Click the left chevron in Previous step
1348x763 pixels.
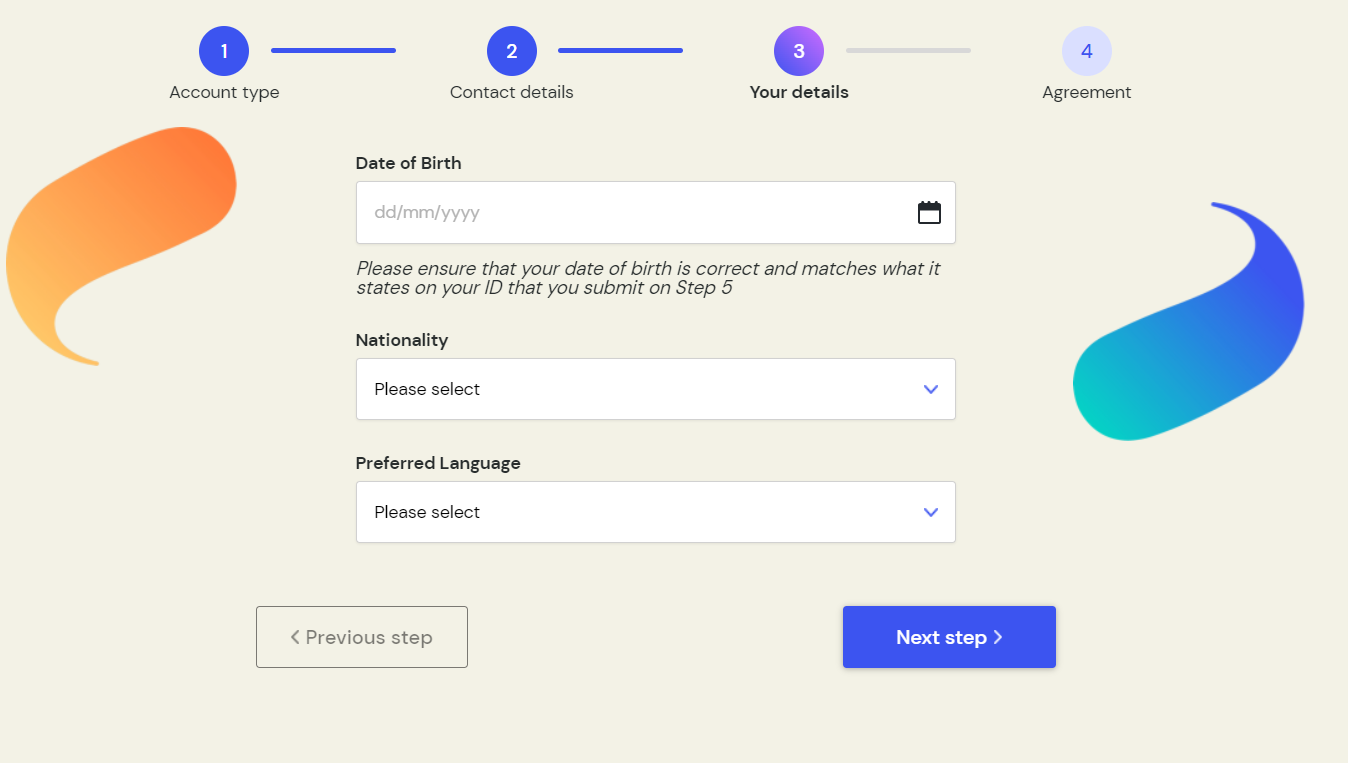coord(295,637)
